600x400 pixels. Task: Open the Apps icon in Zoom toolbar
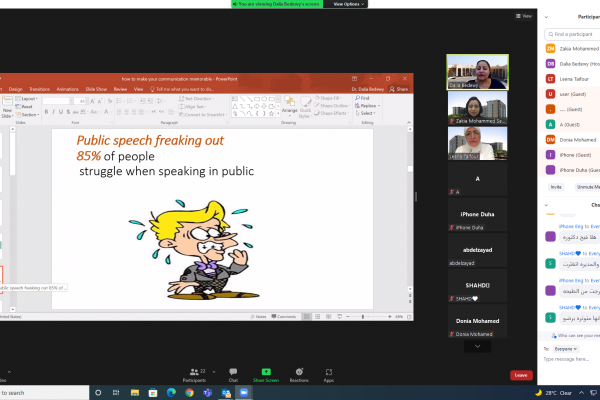click(328, 370)
